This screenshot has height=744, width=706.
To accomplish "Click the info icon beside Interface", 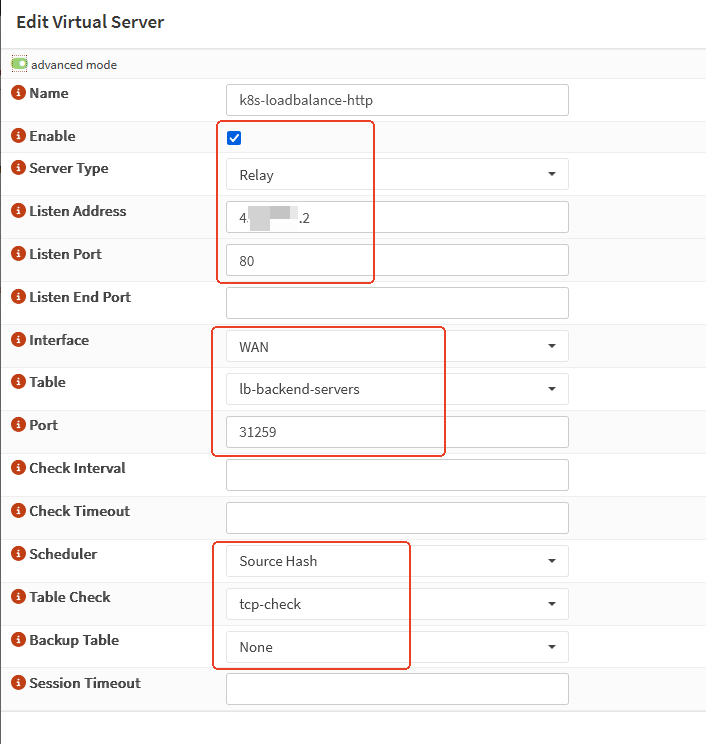I will pos(18,340).
